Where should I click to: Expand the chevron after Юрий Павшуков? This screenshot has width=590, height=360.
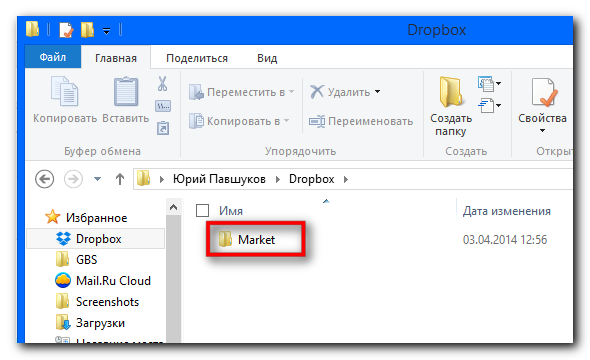(x=278, y=179)
